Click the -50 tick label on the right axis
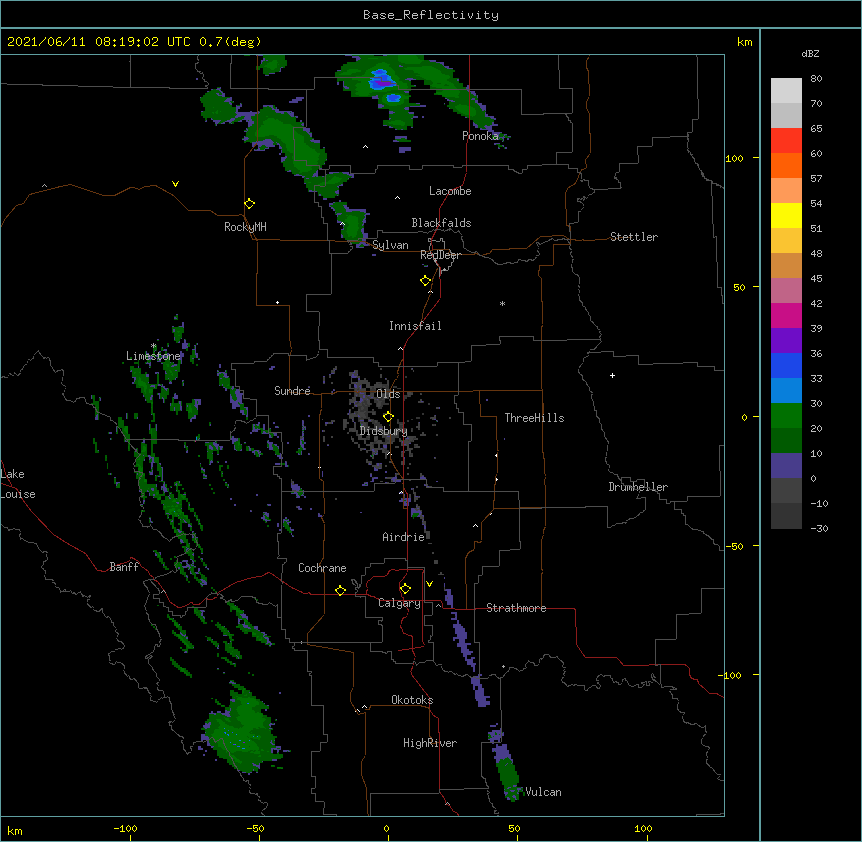 pos(734,546)
